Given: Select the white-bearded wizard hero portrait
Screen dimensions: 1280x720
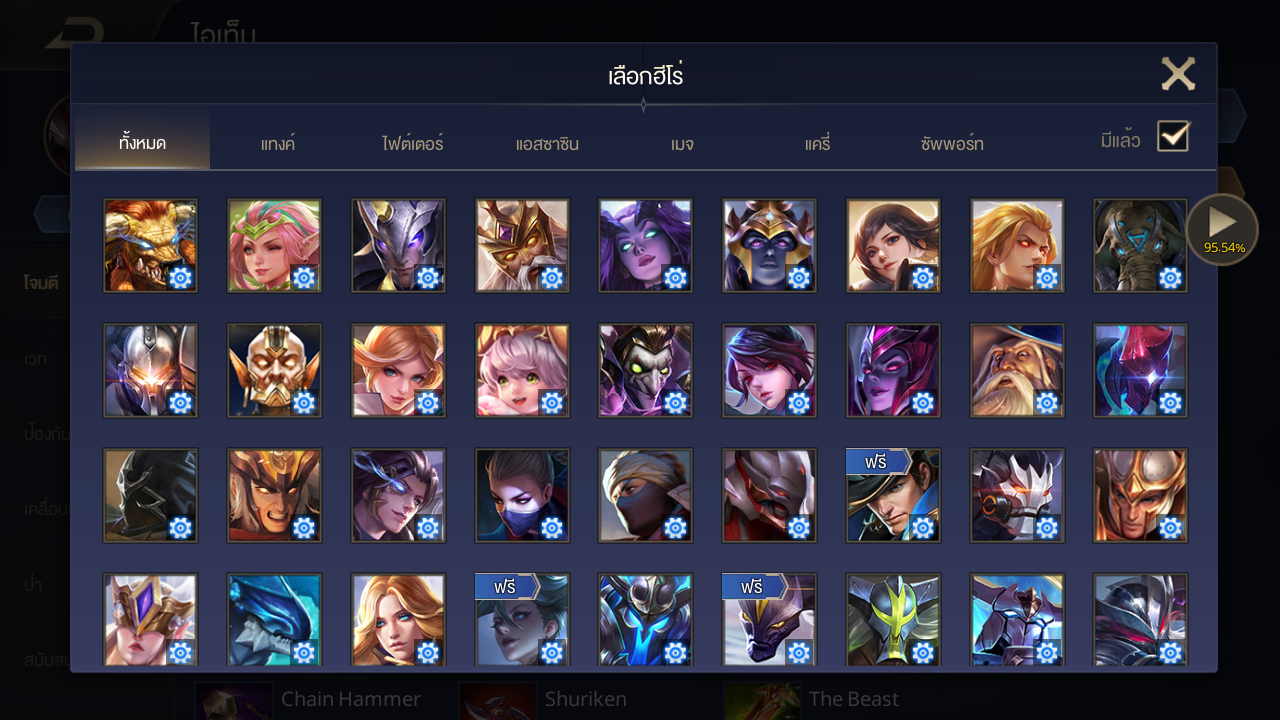Looking at the screenshot, I should tap(1017, 371).
